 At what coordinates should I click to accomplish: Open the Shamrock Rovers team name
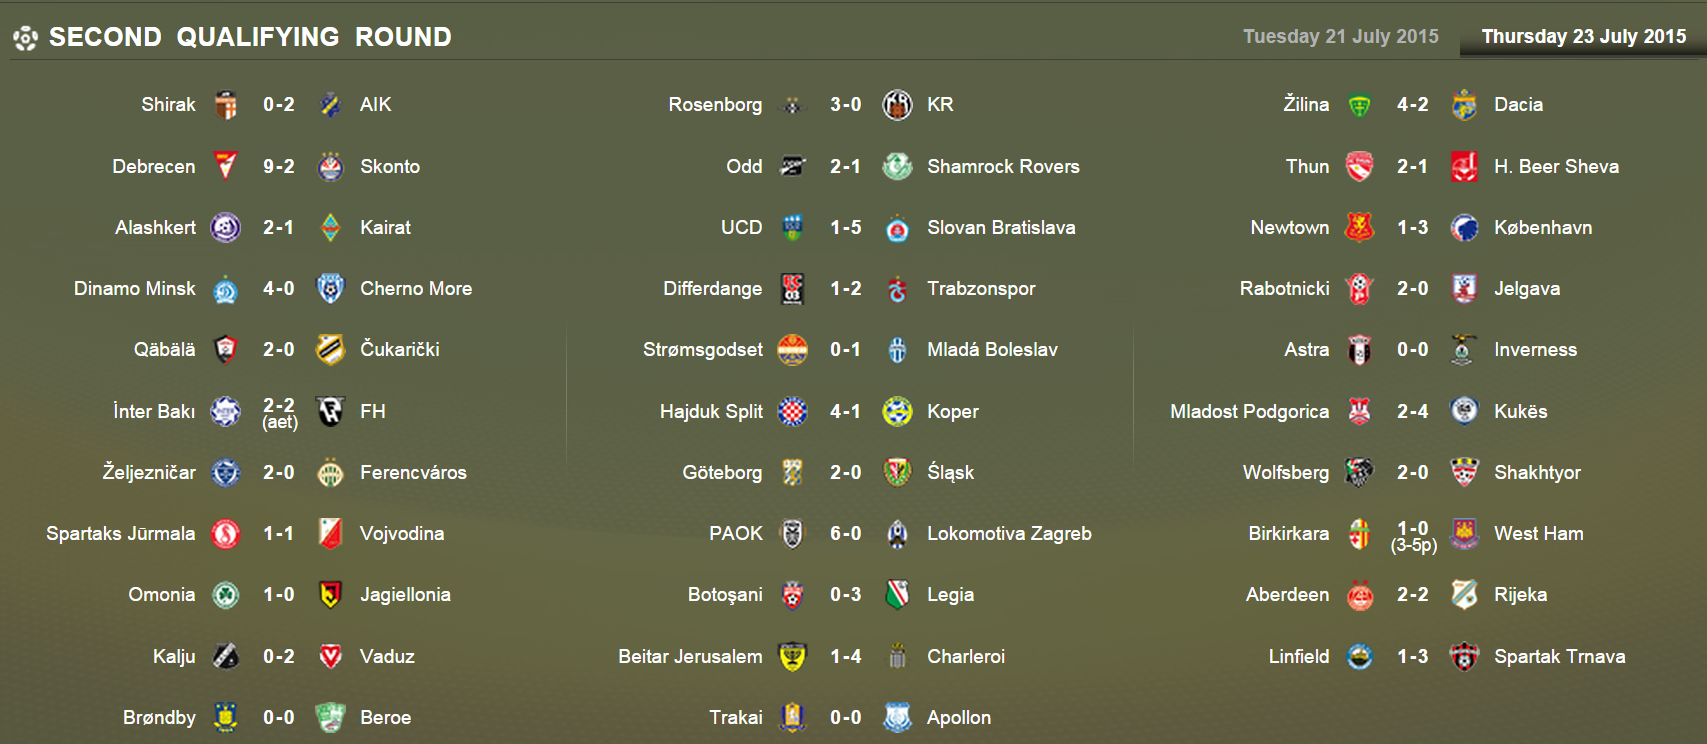1003,166
